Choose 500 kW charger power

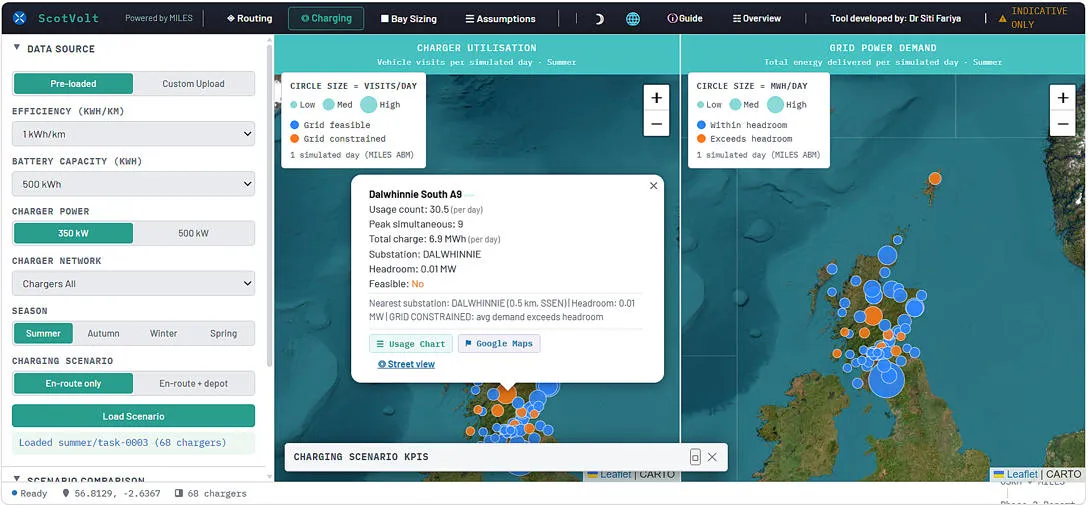click(194, 233)
